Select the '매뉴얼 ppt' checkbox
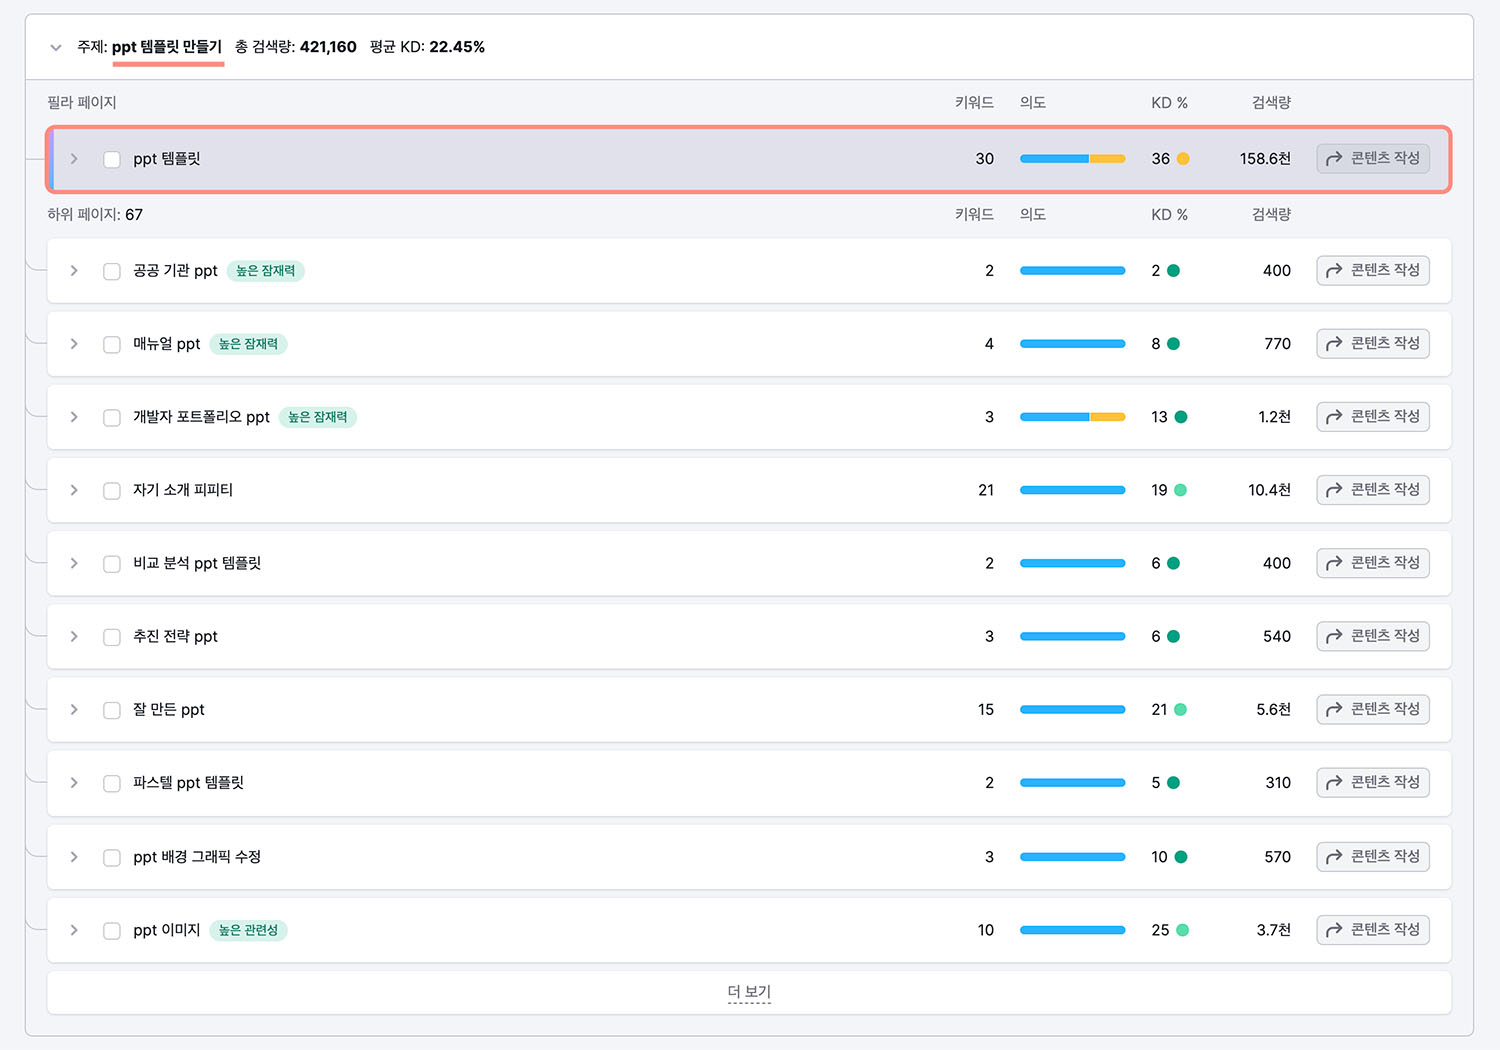The image size is (1500, 1050). pyautogui.click(x=112, y=344)
